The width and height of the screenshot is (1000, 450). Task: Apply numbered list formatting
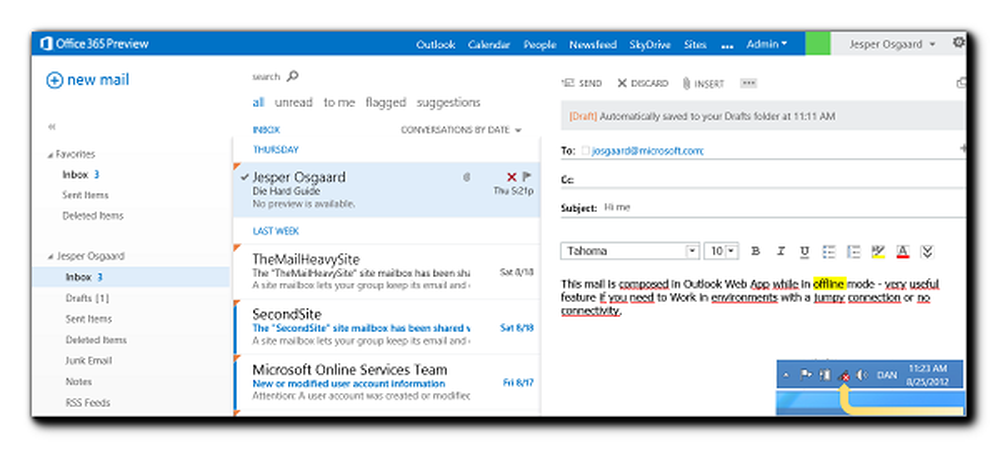pyautogui.click(x=853, y=251)
